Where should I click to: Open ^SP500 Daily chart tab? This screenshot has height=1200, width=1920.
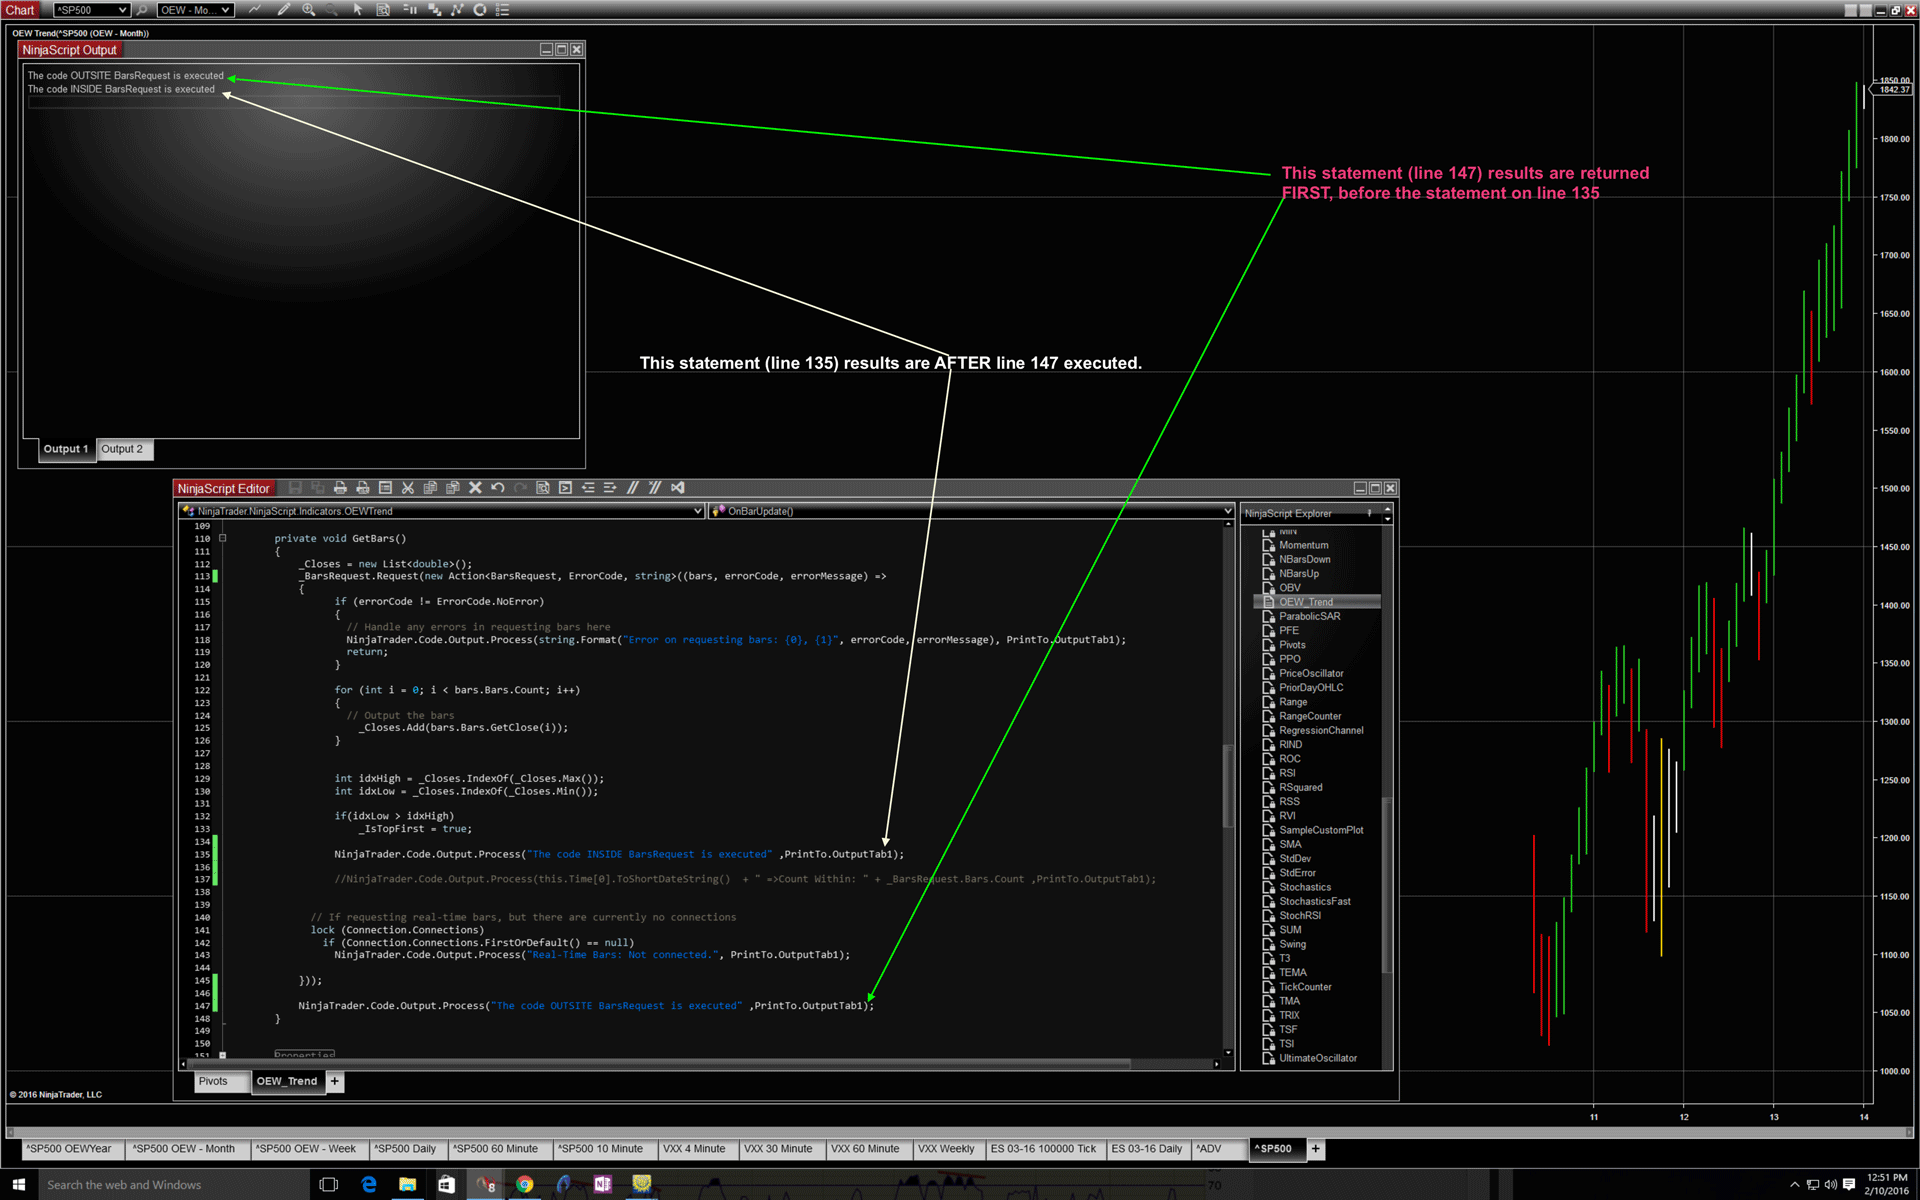405,1149
